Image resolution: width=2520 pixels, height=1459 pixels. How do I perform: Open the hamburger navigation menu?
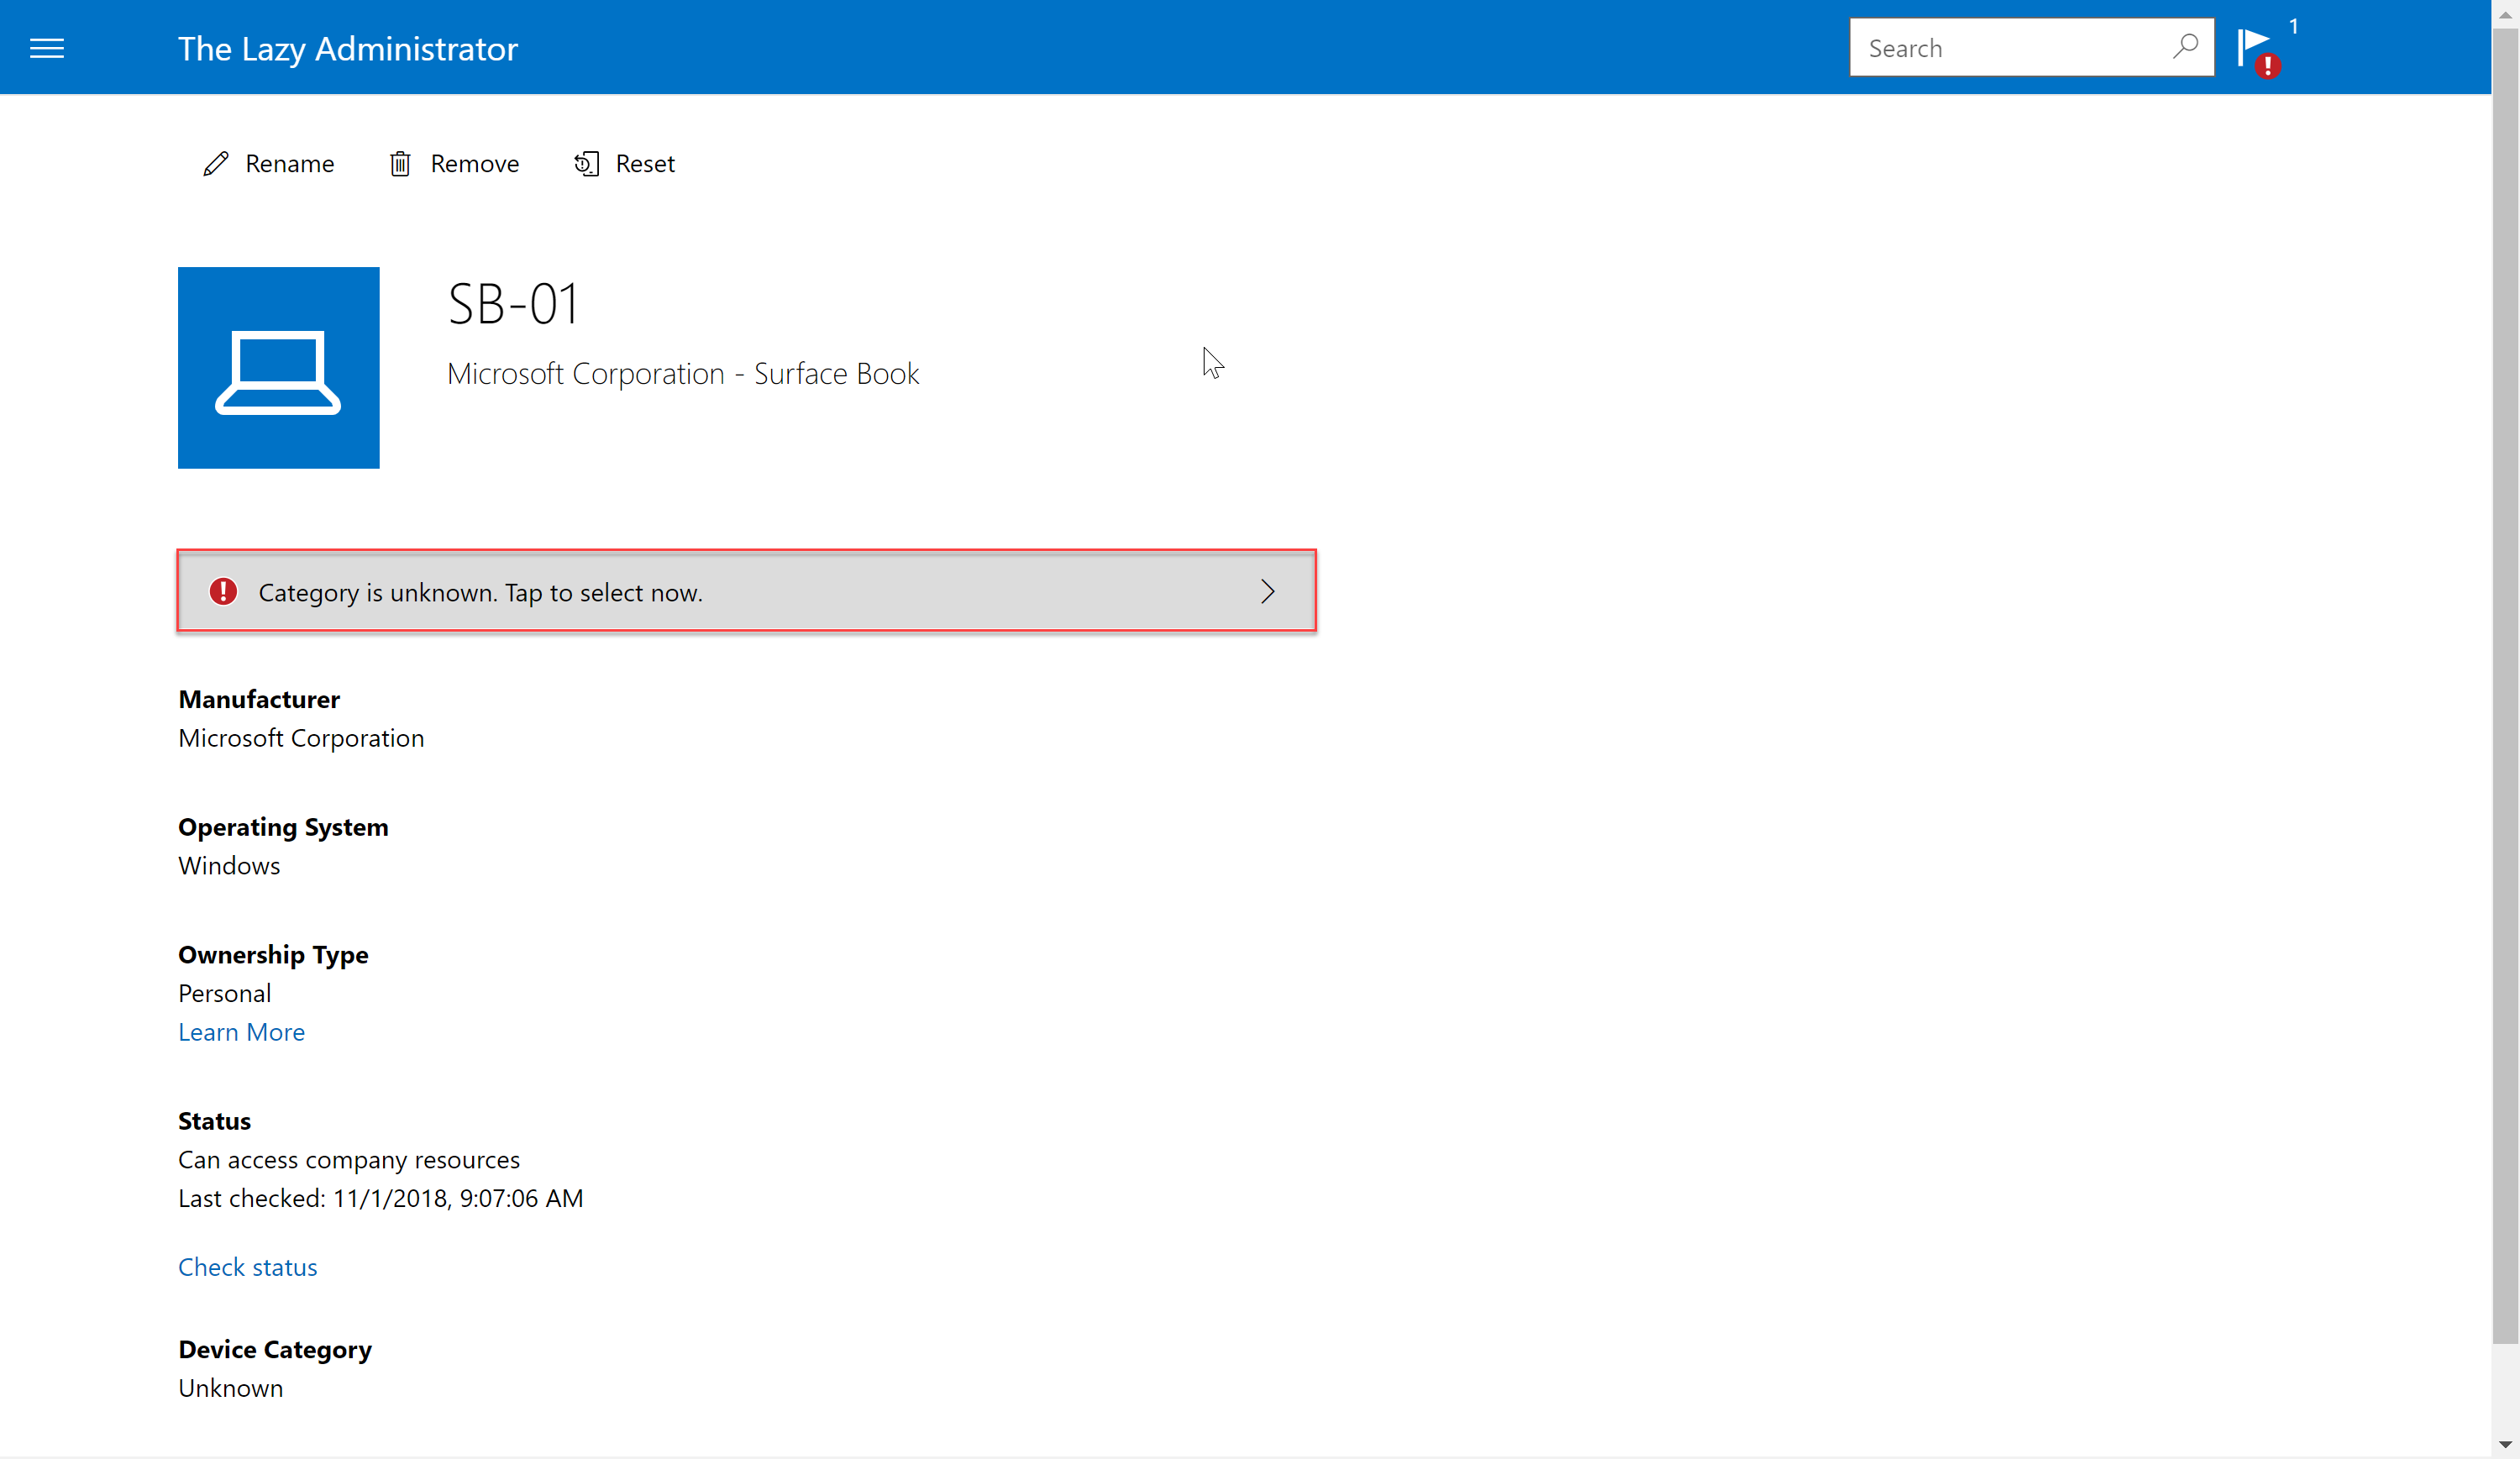point(47,48)
